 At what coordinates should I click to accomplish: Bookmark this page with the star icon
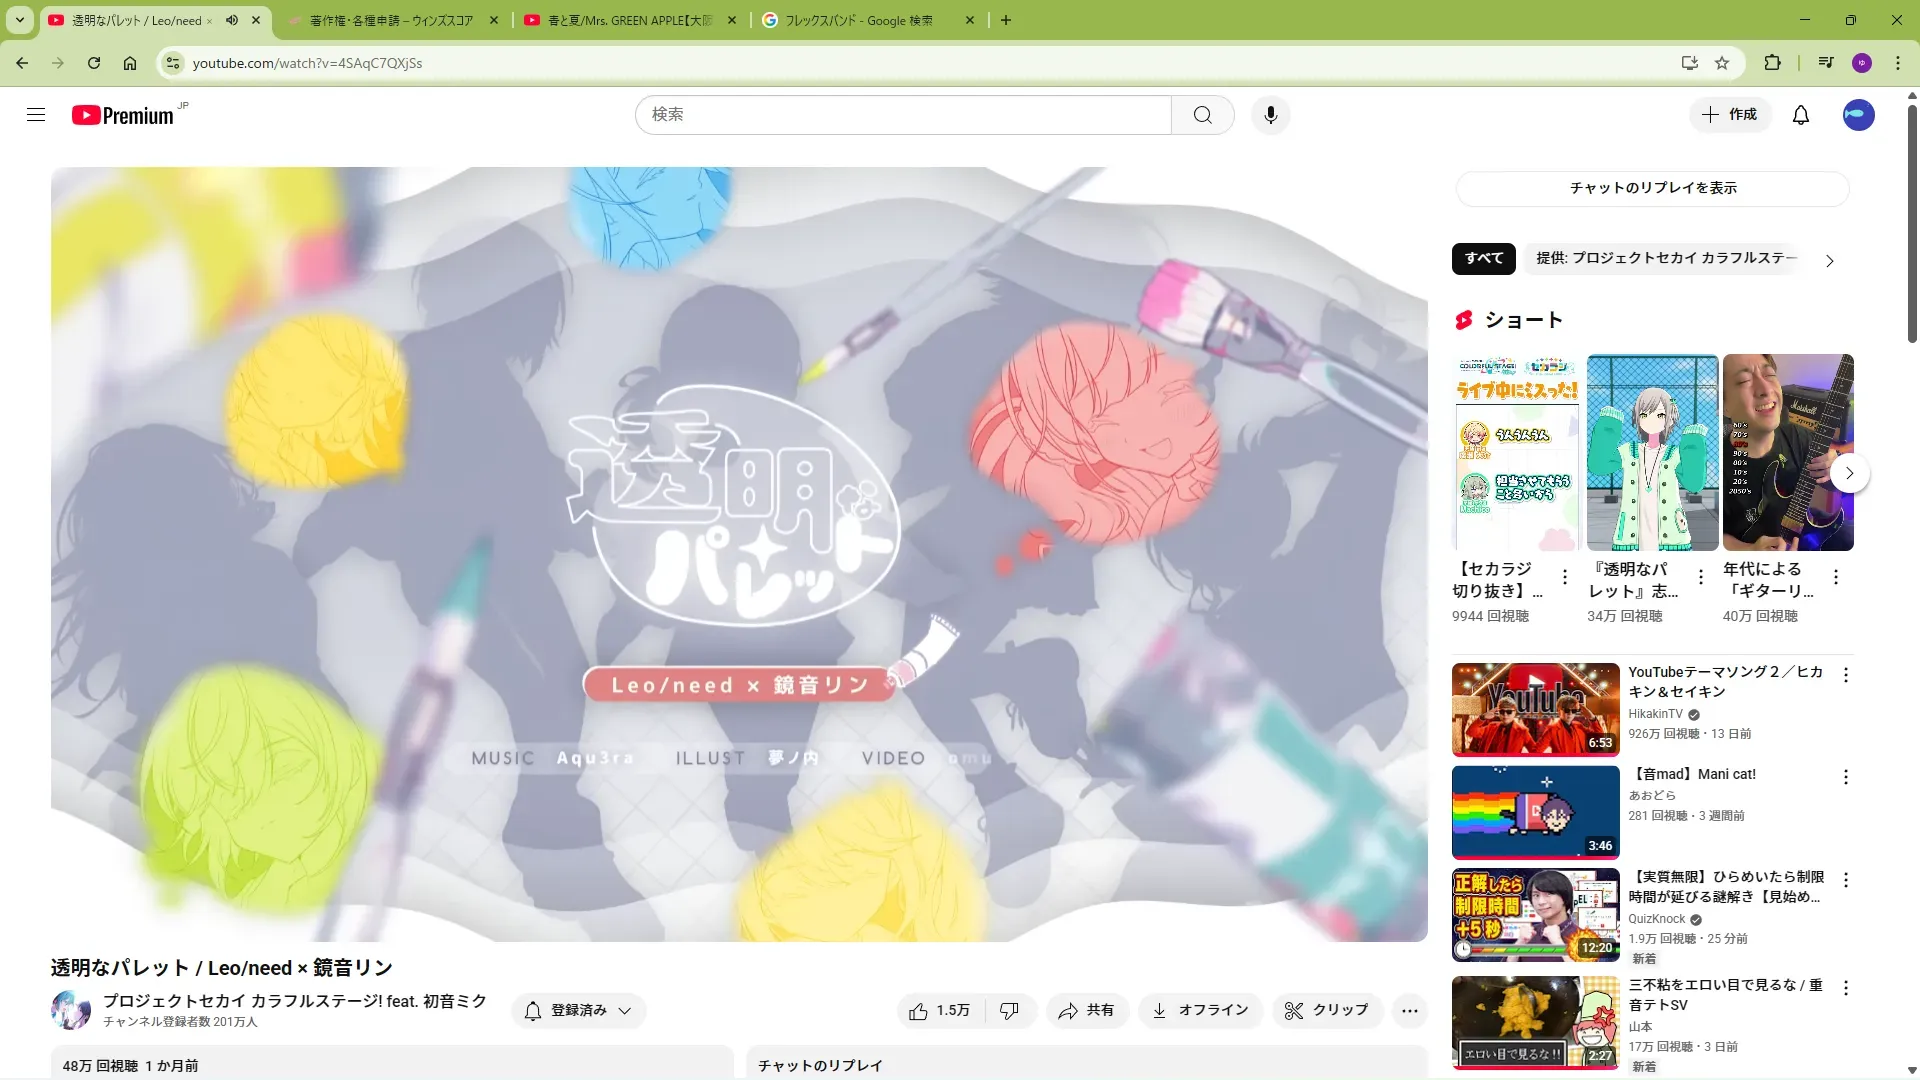coord(1722,63)
